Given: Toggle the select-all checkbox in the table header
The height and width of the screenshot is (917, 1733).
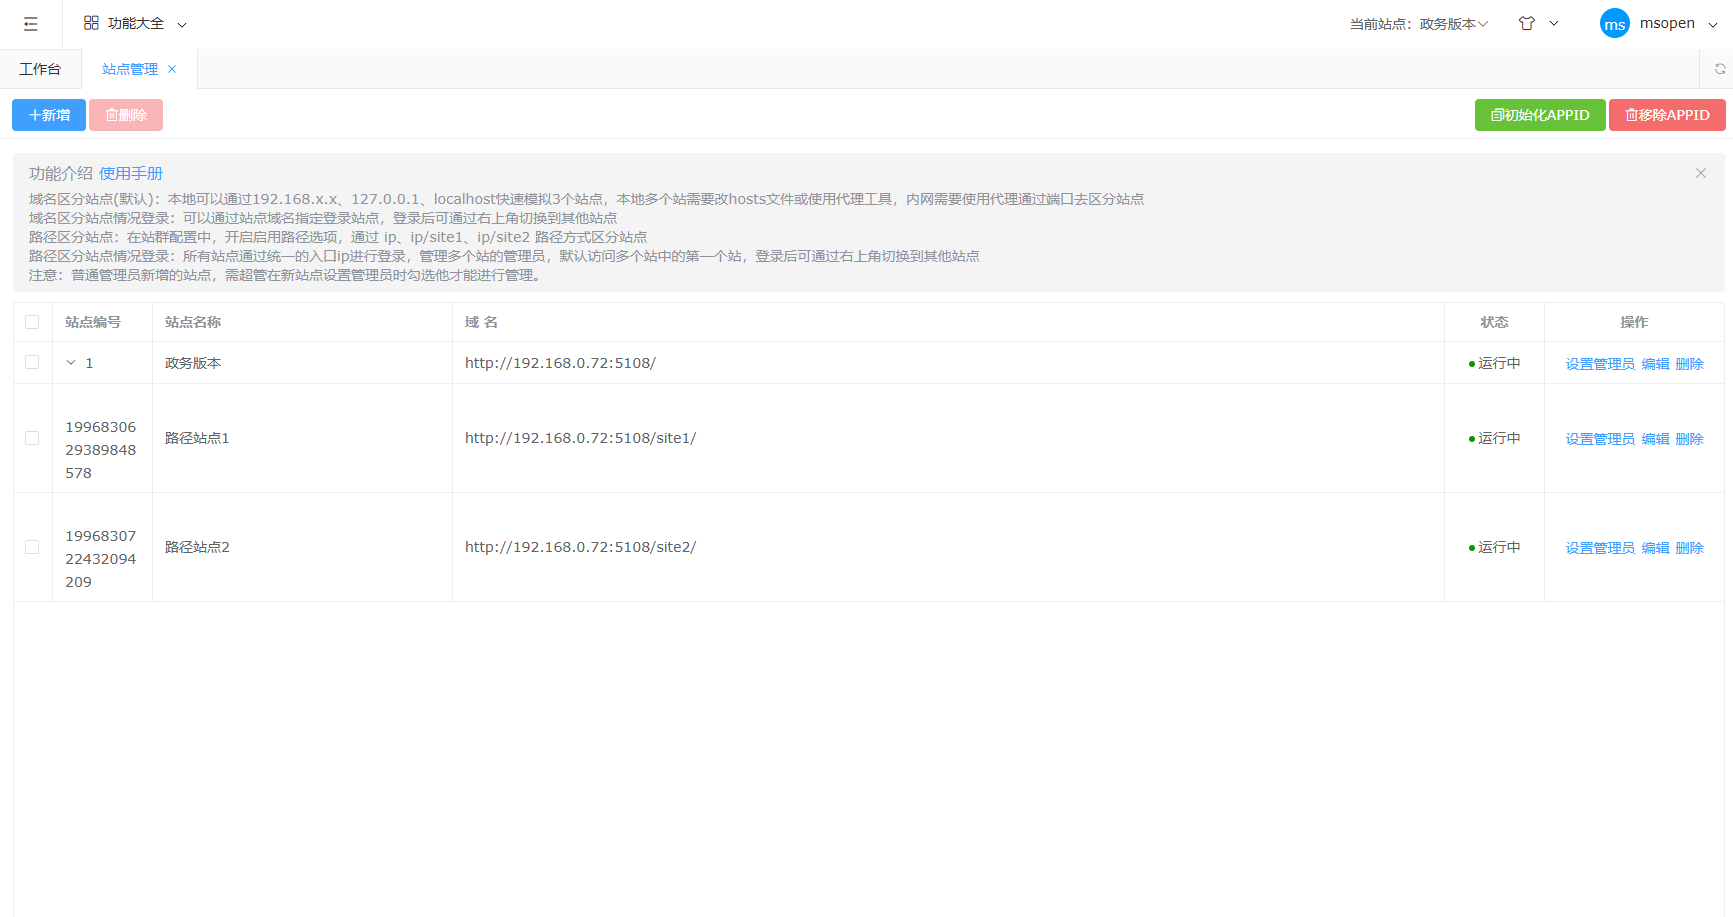Looking at the screenshot, I should click(32, 321).
